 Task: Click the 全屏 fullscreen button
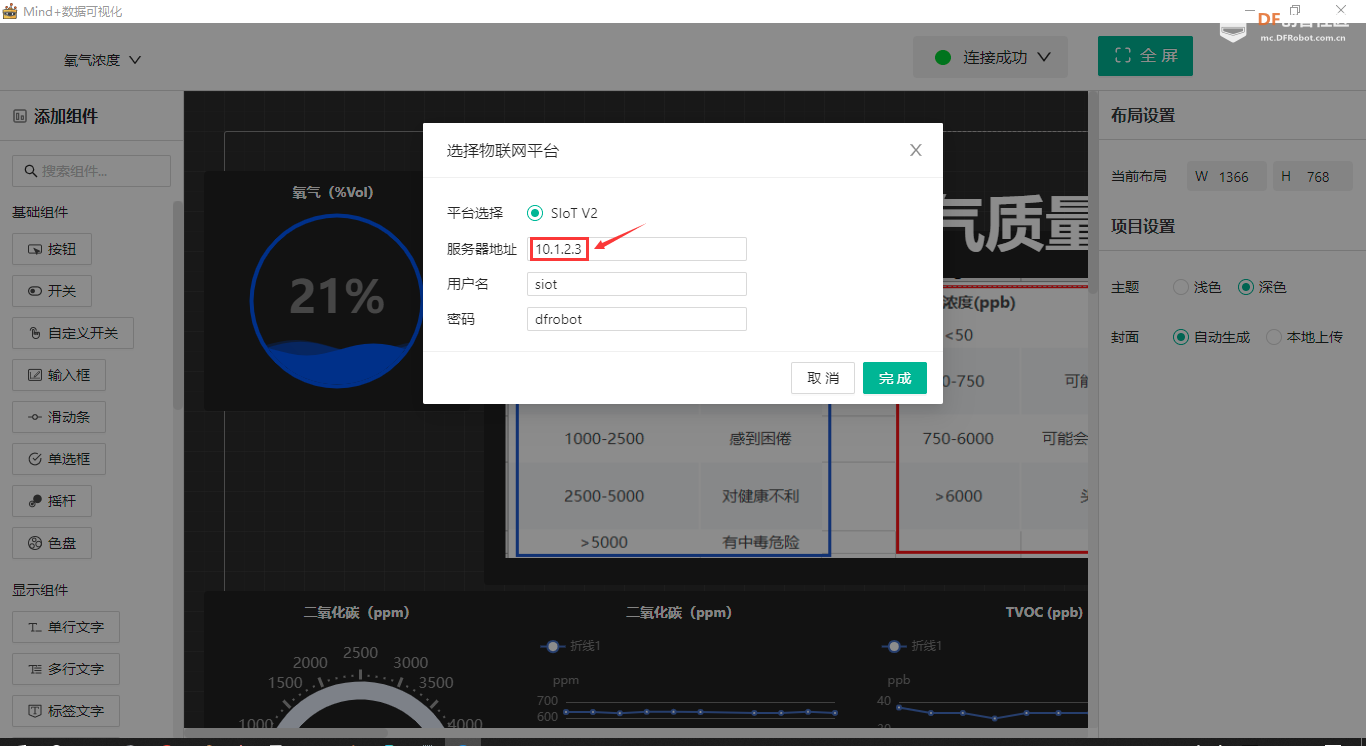[x=1145, y=56]
